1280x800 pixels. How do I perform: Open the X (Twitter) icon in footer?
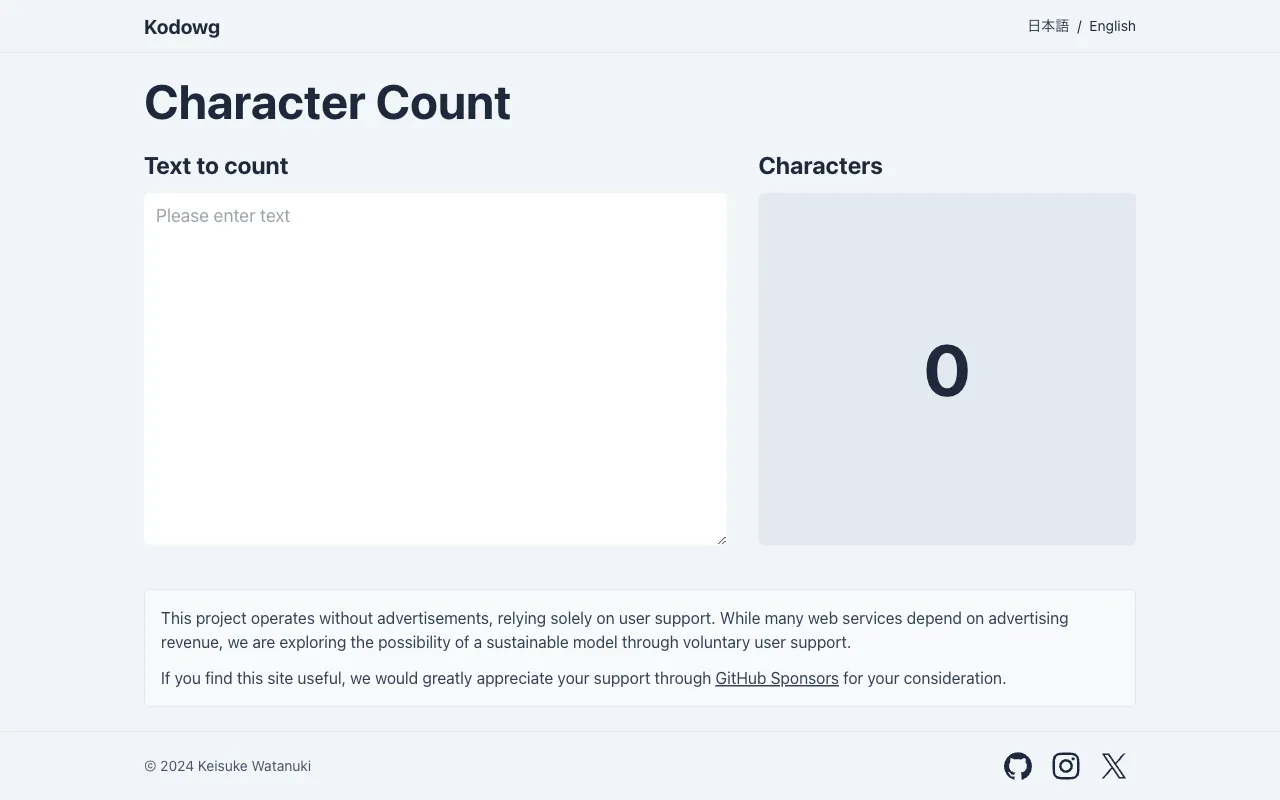[x=1114, y=766]
